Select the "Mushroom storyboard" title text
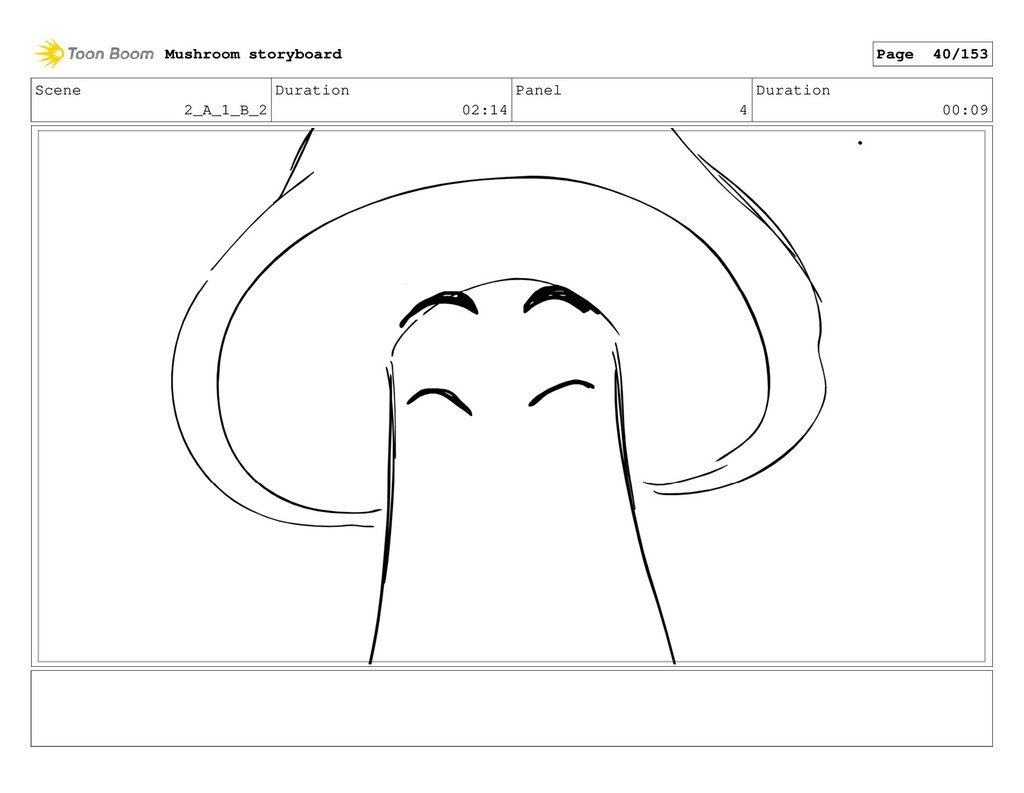 click(x=253, y=54)
